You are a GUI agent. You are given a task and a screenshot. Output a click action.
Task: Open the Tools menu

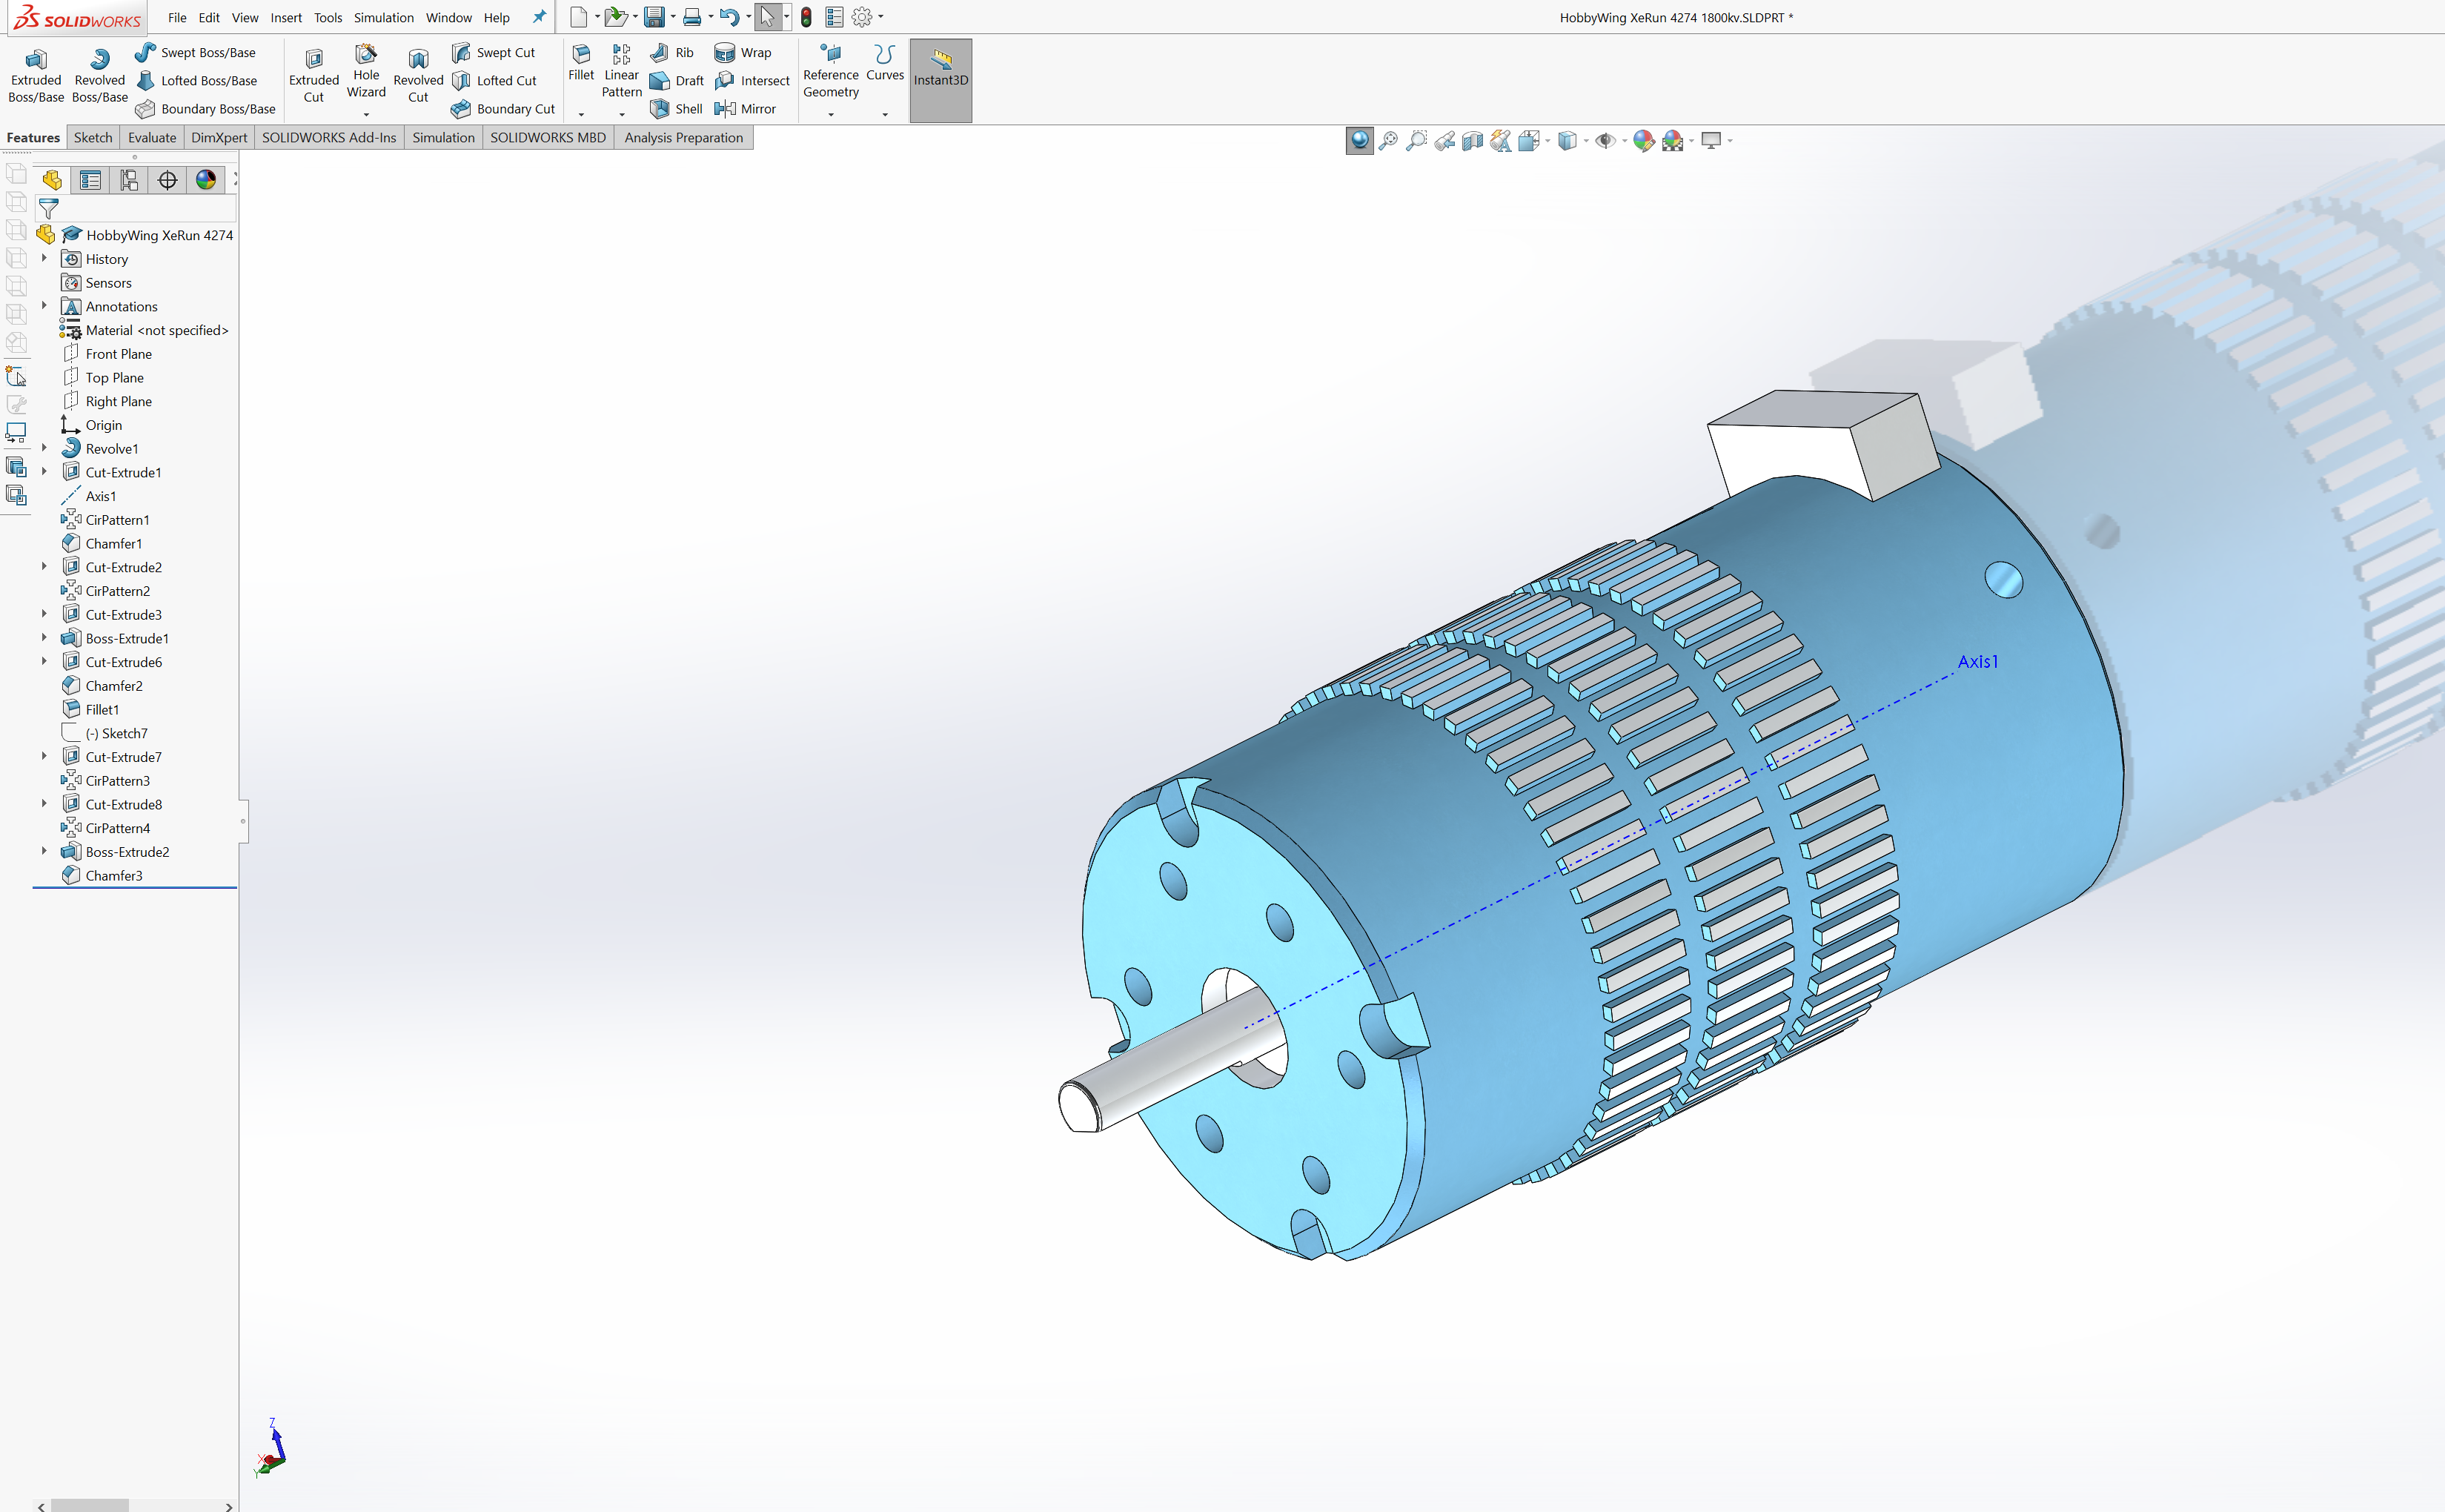328,17
